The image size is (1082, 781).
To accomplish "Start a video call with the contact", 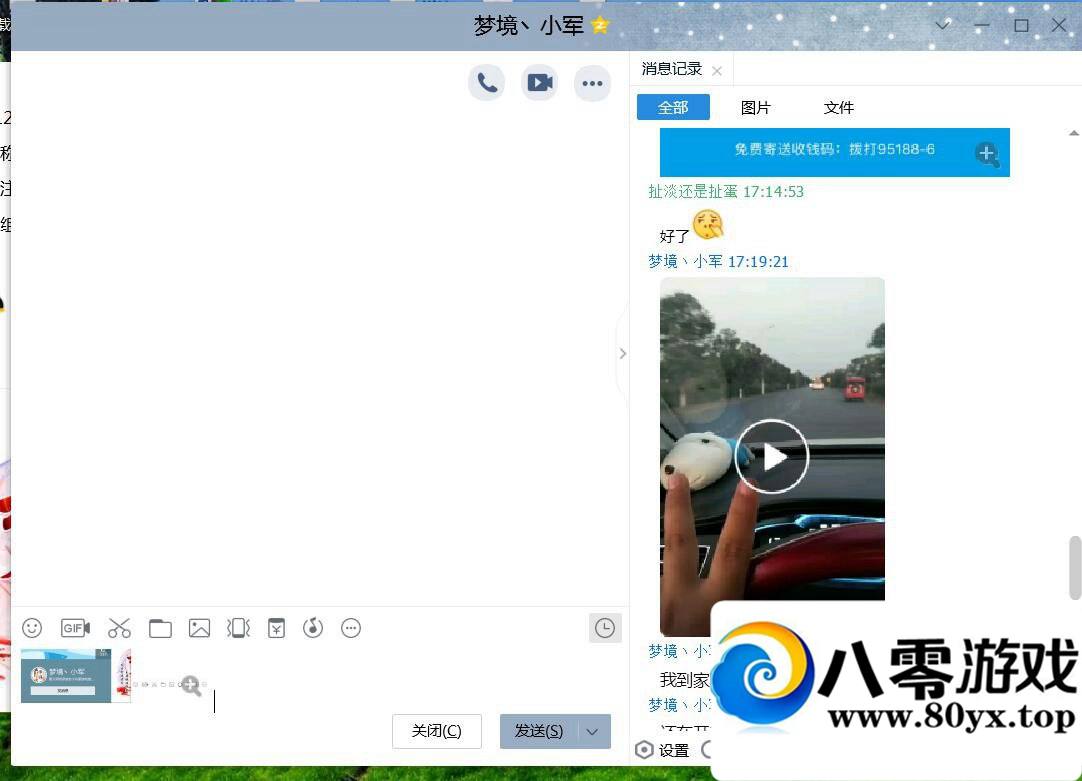I will tap(540, 83).
